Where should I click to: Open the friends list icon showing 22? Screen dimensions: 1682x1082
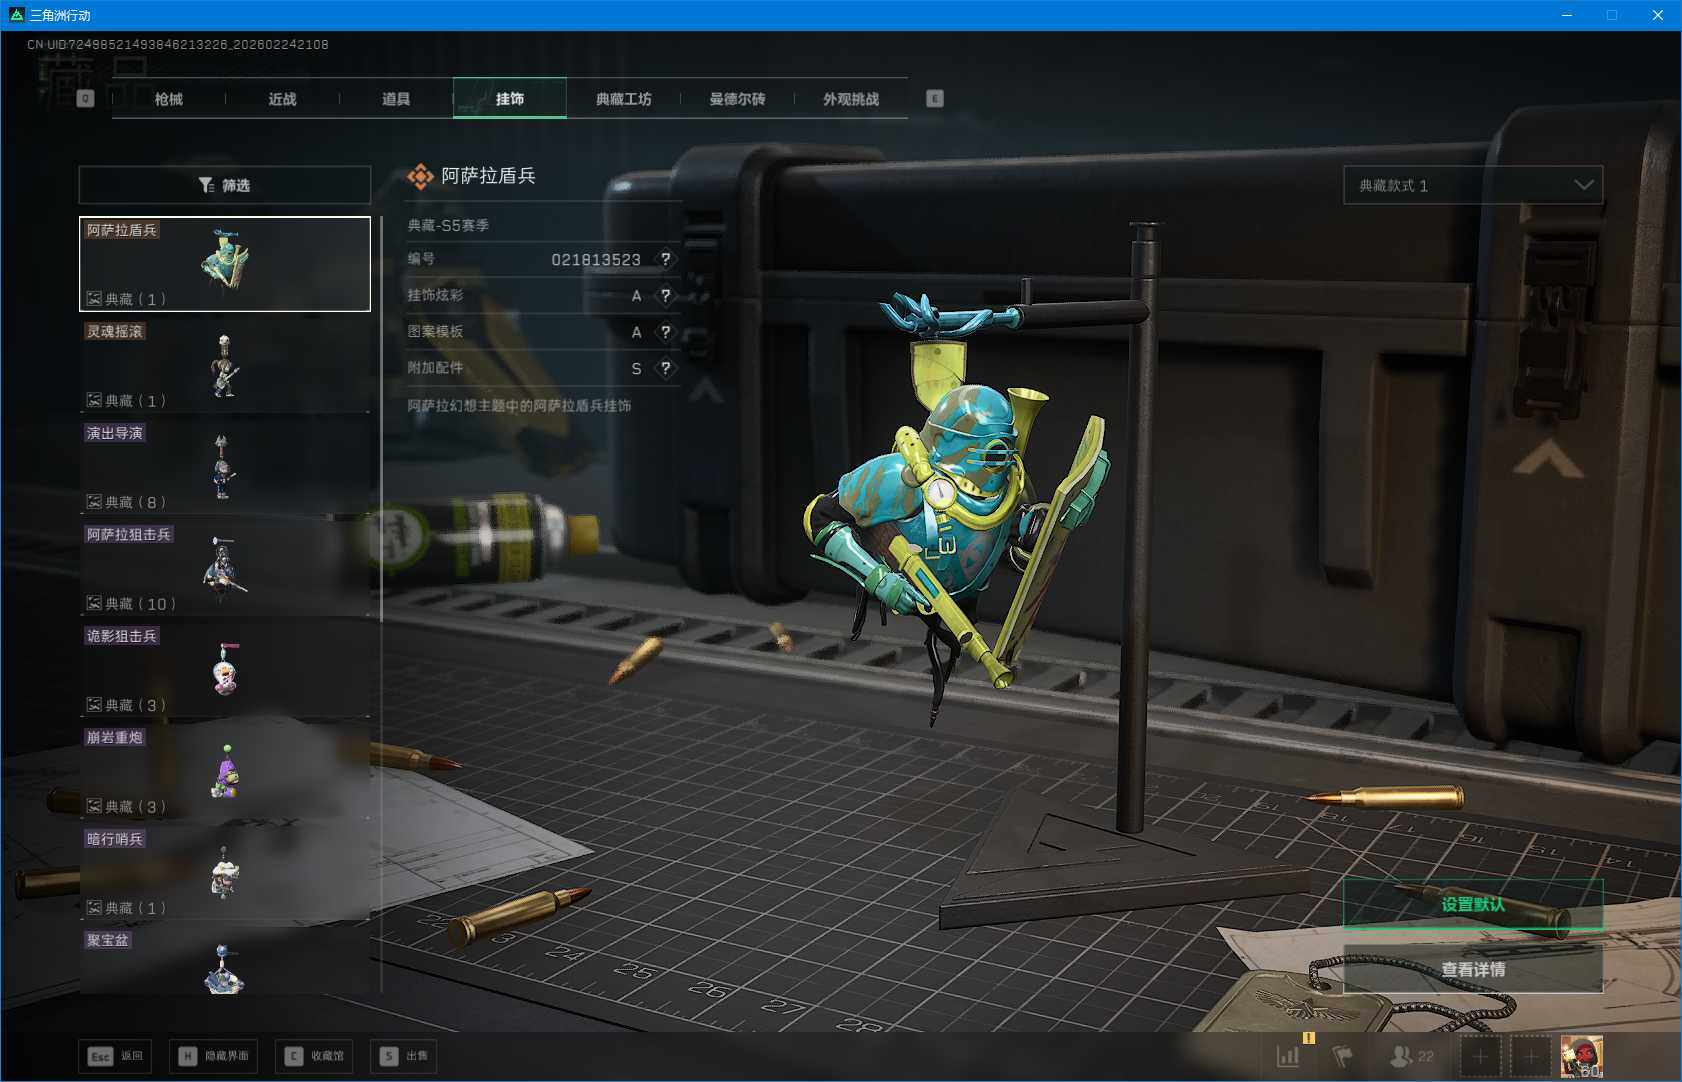click(1411, 1056)
